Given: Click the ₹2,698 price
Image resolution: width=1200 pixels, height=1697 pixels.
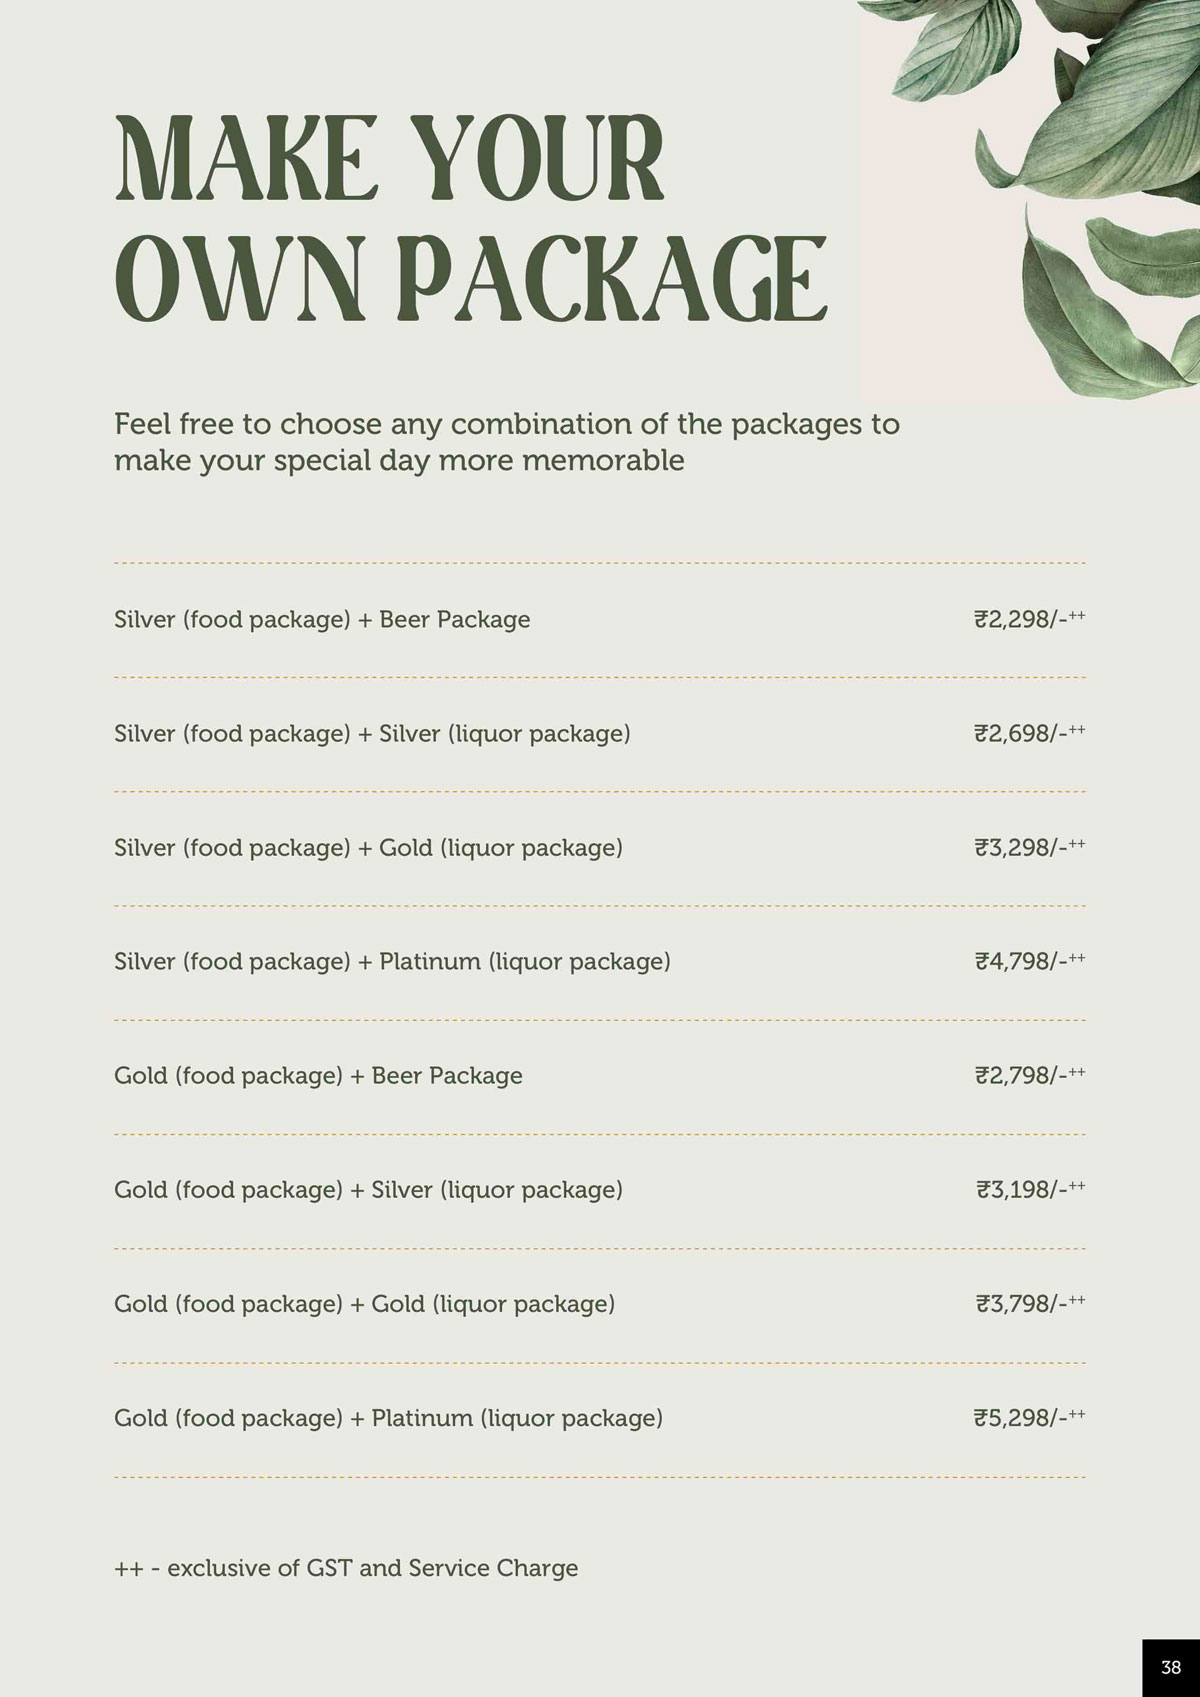Looking at the screenshot, I should pos(1029,734).
